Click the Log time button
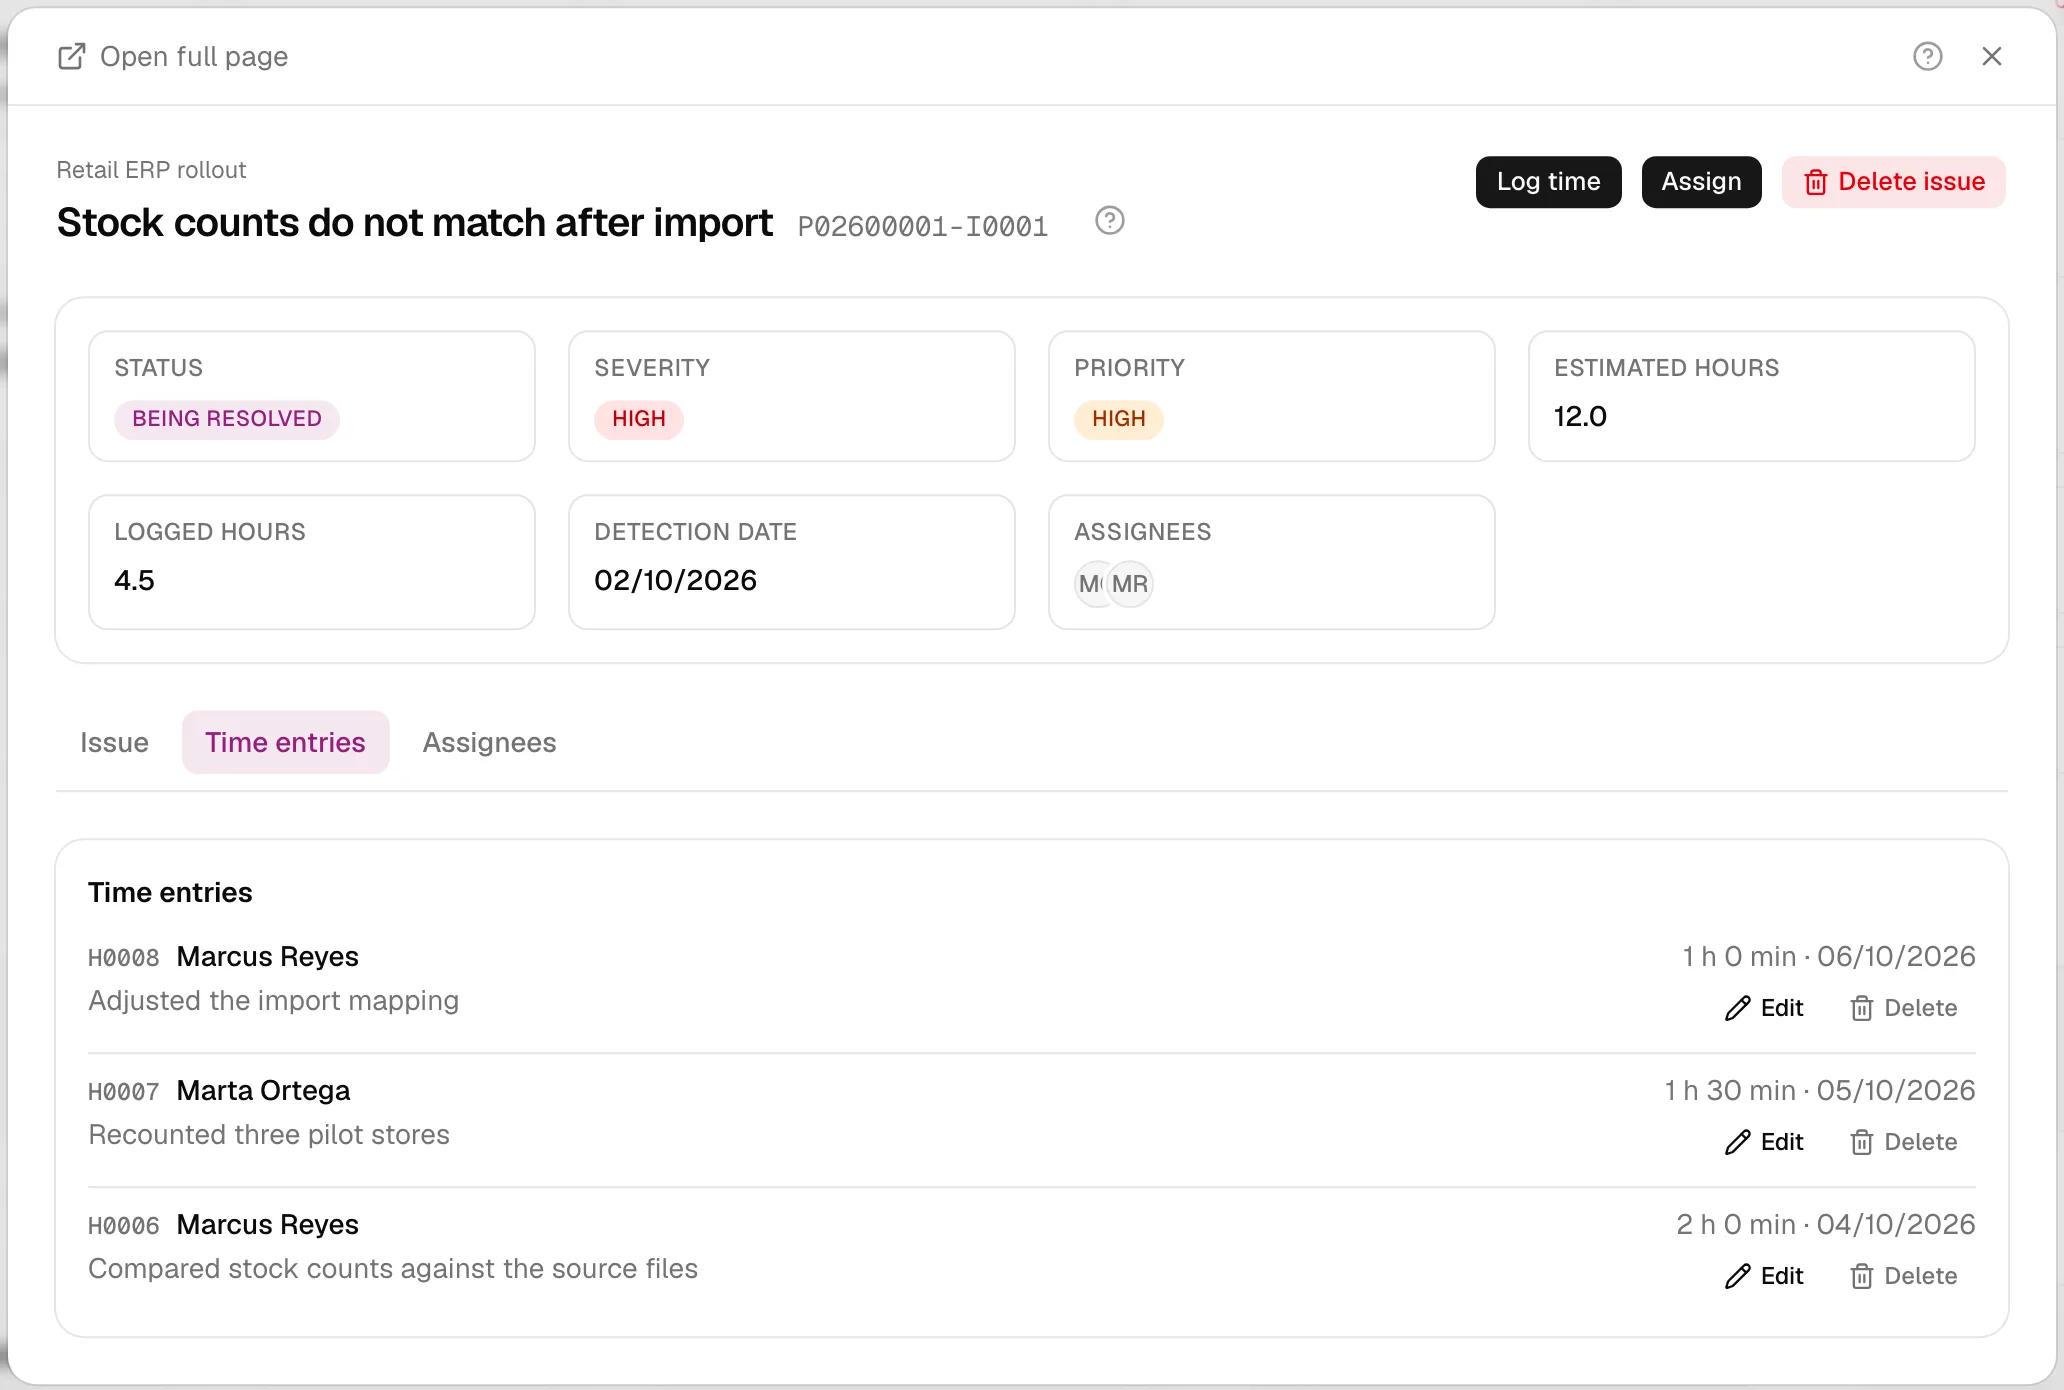The height and width of the screenshot is (1390, 2064). pos(1548,182)
